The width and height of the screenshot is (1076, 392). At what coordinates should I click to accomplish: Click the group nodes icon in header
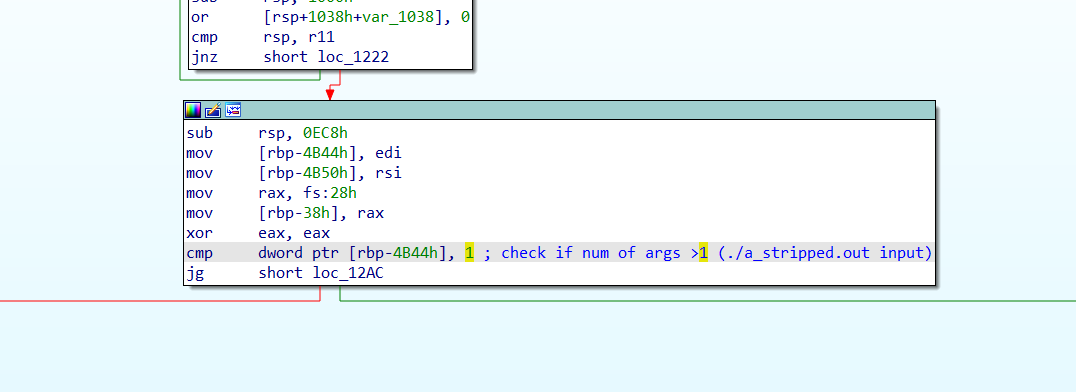pos(233,110)
